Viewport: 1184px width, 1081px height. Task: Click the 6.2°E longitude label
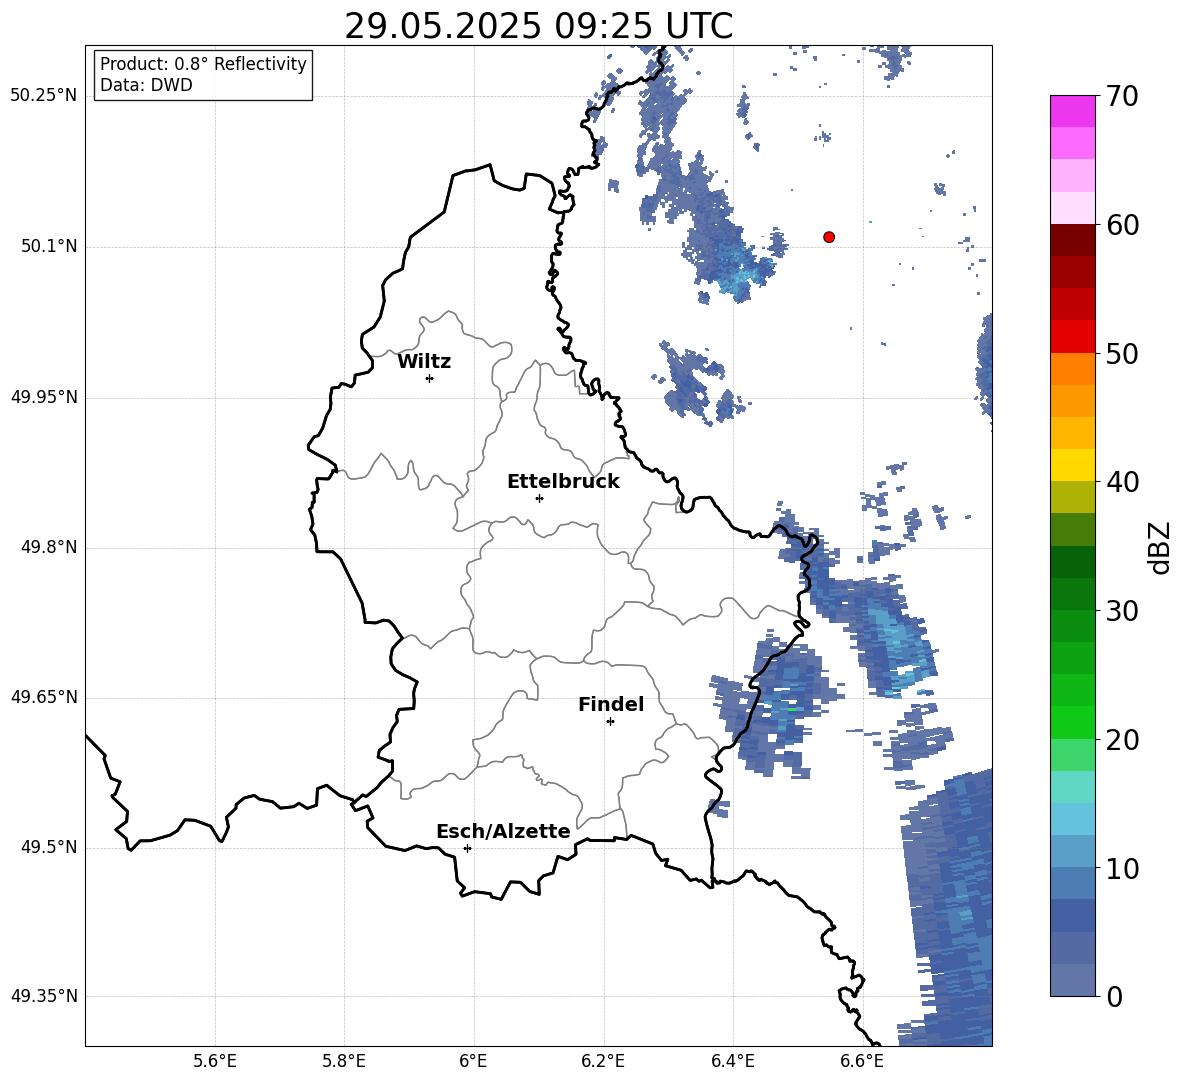pyautogui.click(x=603, y=1061)
